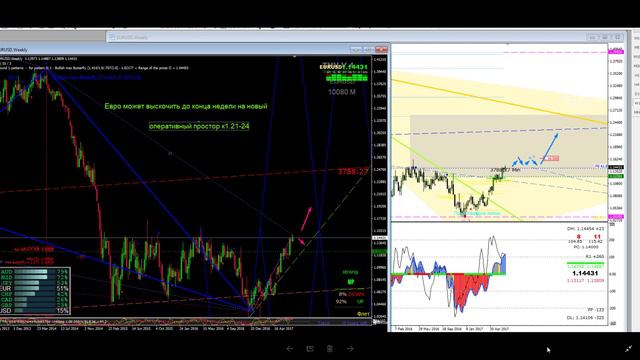Maximize the outer EURUSD window at top right
640x360 pixels.
tap(605, 37)
